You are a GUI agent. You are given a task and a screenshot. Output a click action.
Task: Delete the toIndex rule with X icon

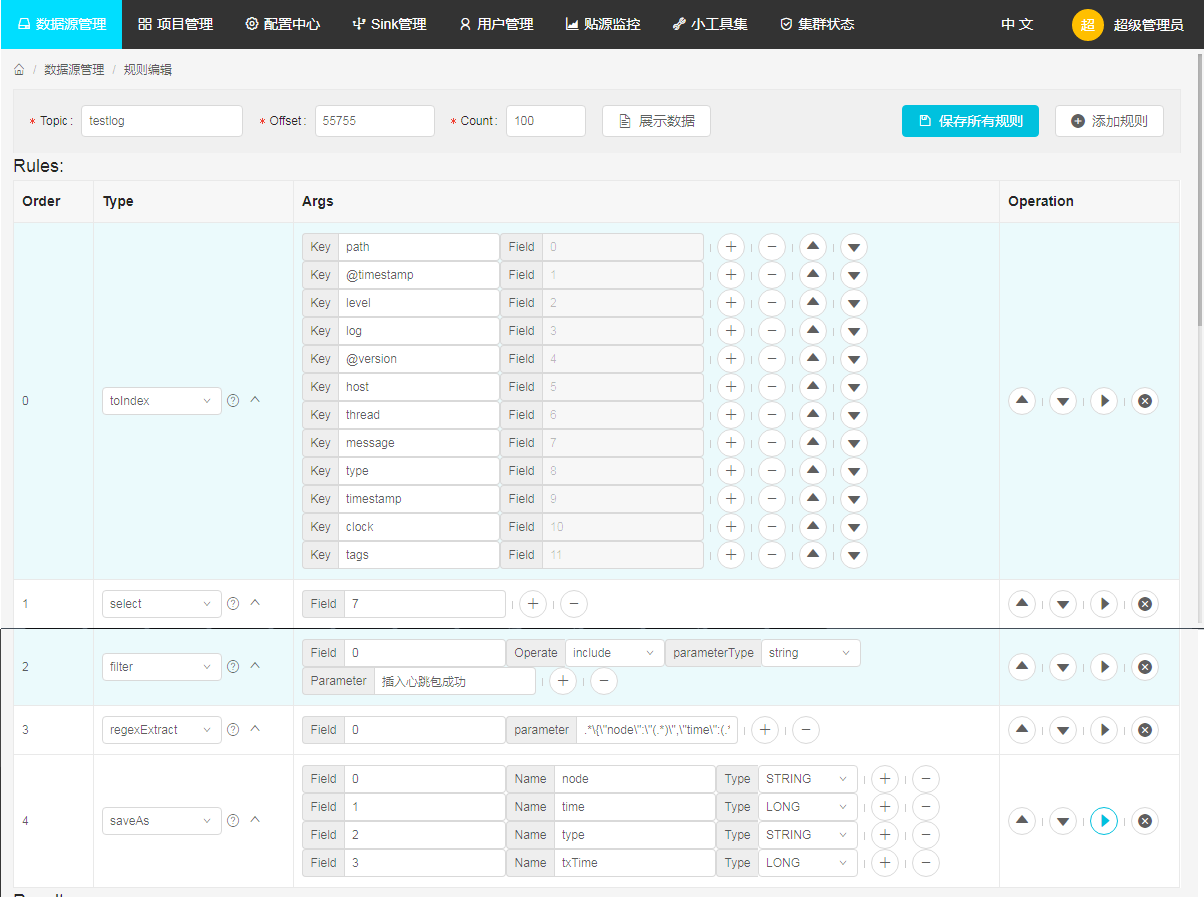pyautogui.click(x=1145, y=401)
